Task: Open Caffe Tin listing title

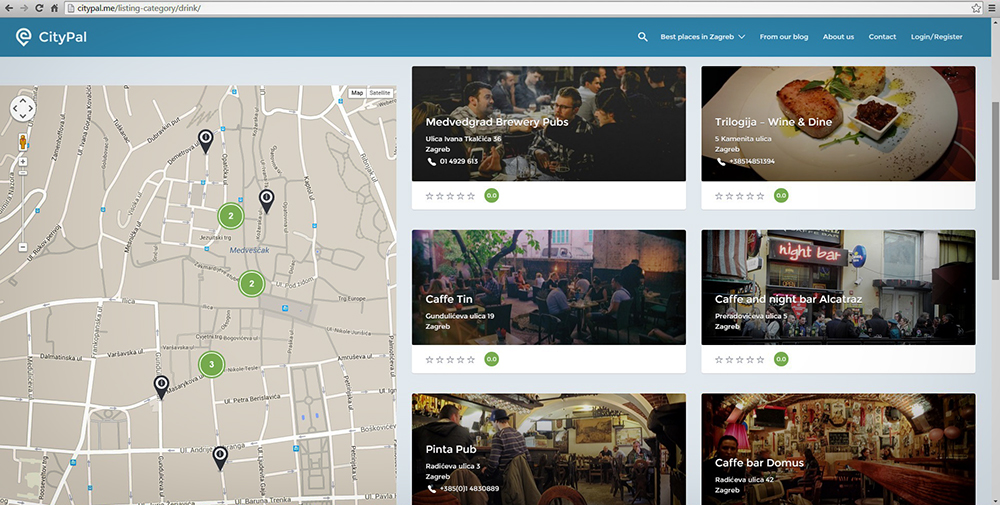Action: click(x=449, y=299)
